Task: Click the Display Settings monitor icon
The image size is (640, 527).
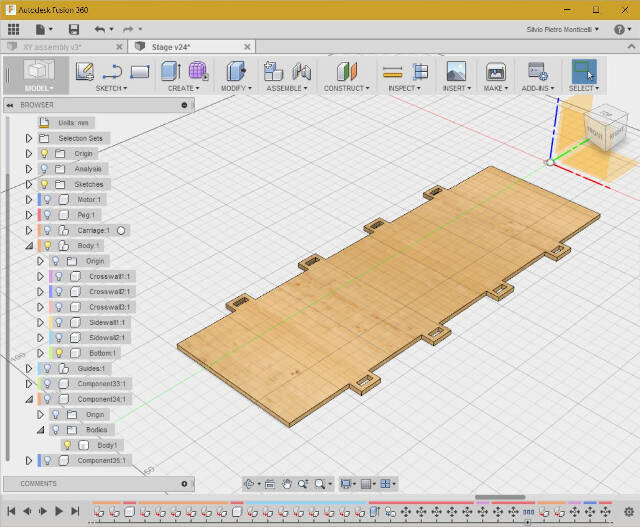Action: tap(346, 484)
